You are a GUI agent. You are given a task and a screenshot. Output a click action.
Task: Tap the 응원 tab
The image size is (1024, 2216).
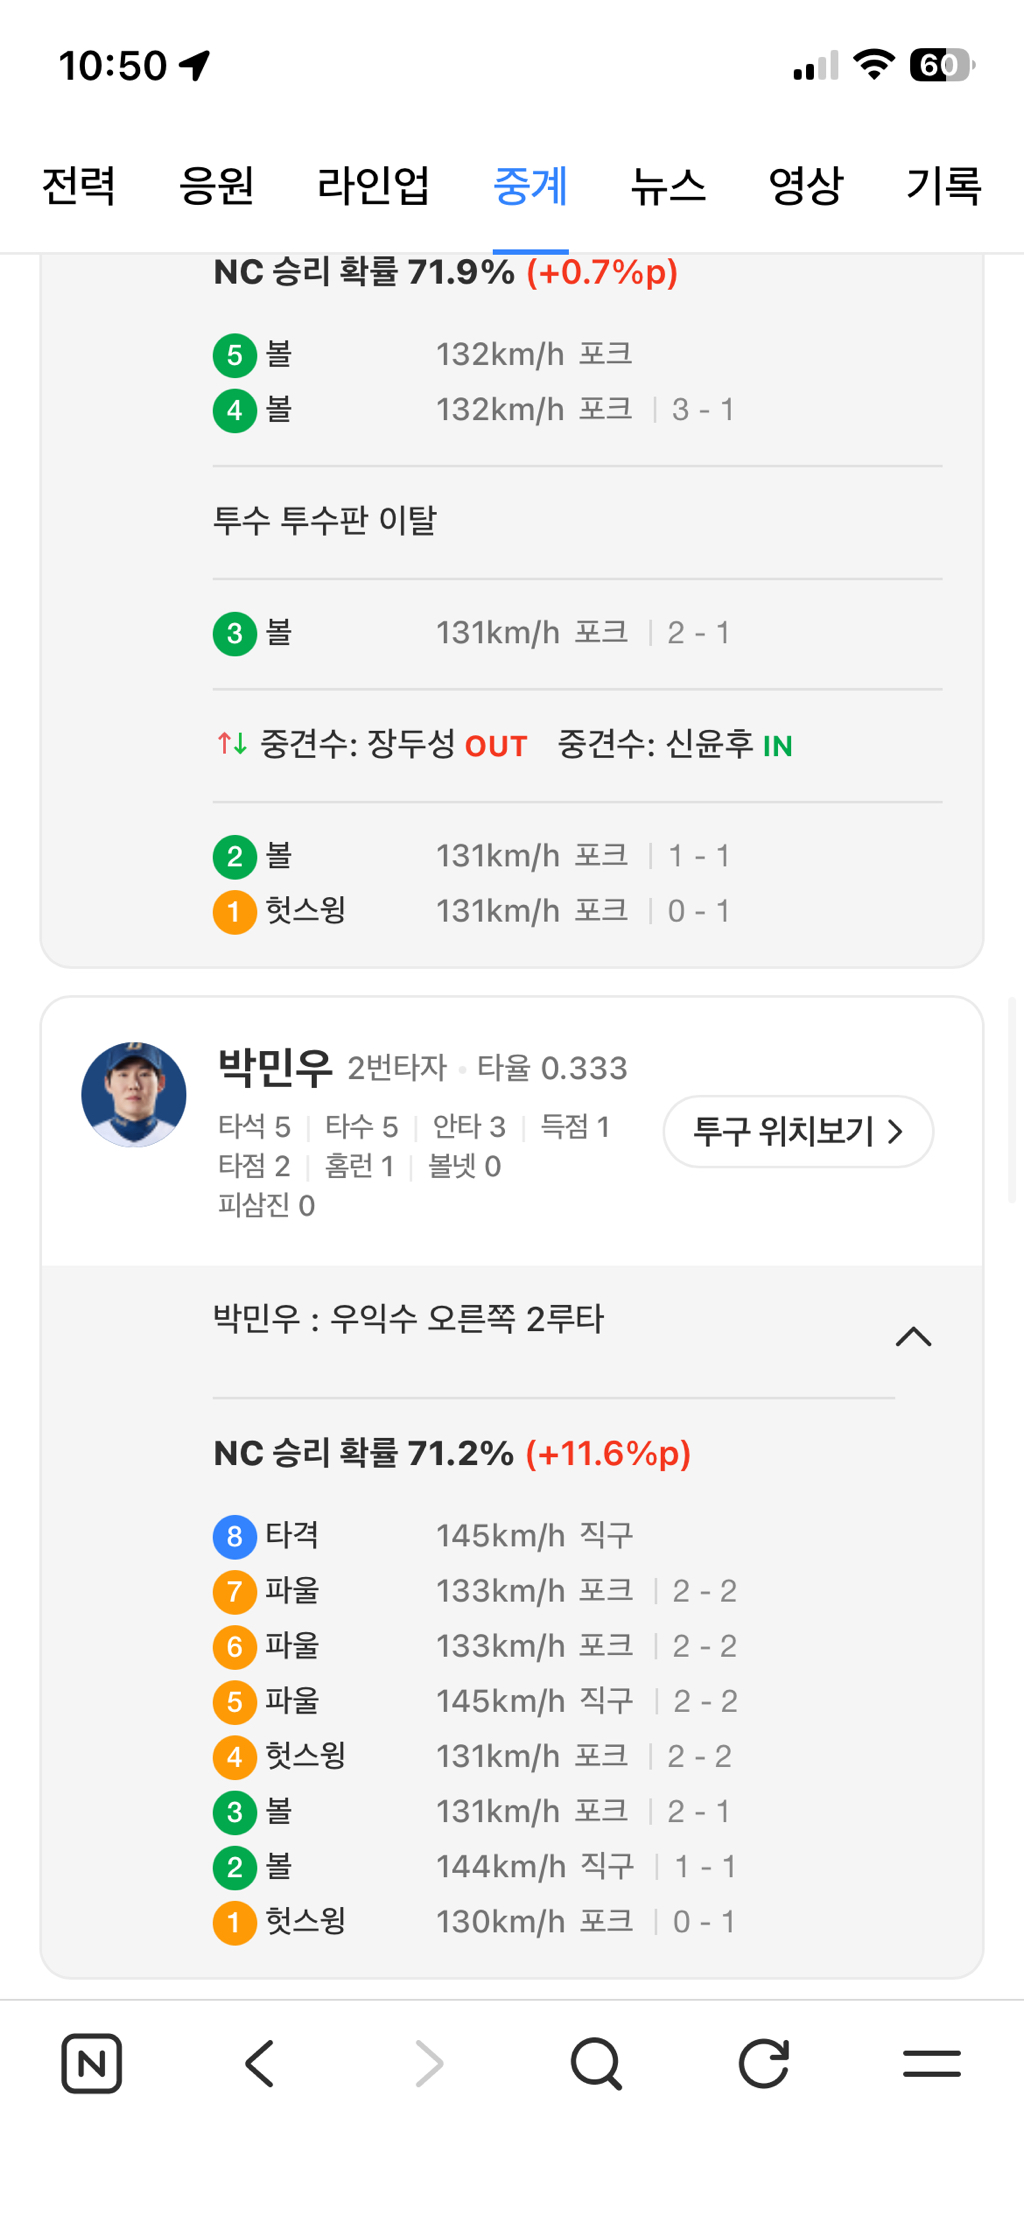216,186
